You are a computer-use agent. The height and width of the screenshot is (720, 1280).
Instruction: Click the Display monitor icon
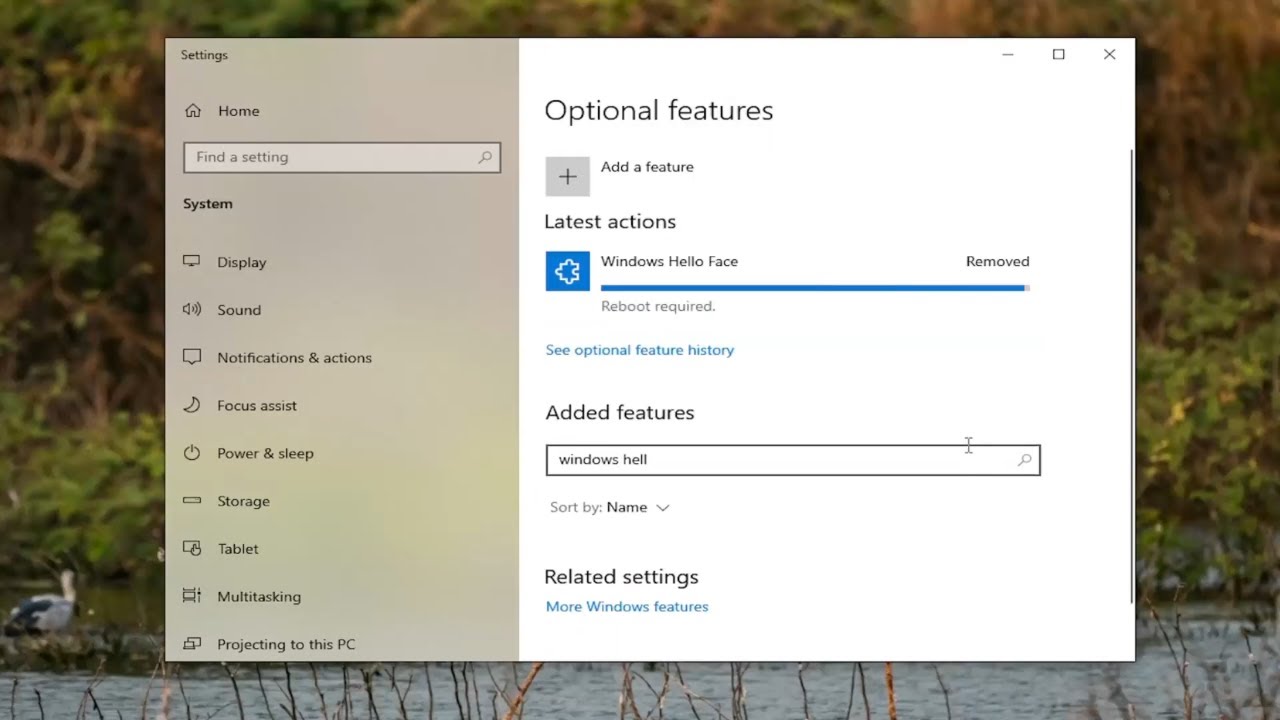(x=192, y=262)
